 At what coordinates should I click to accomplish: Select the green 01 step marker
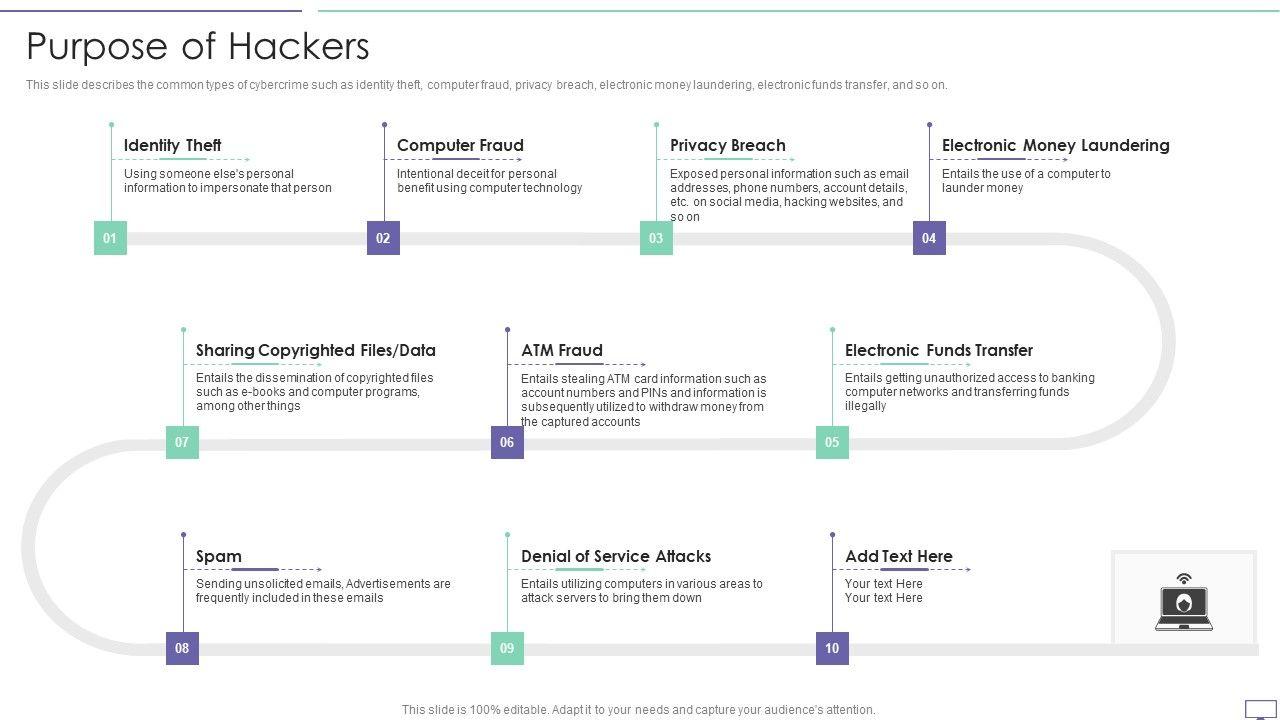pyautogui.click(x=110, y=238)
